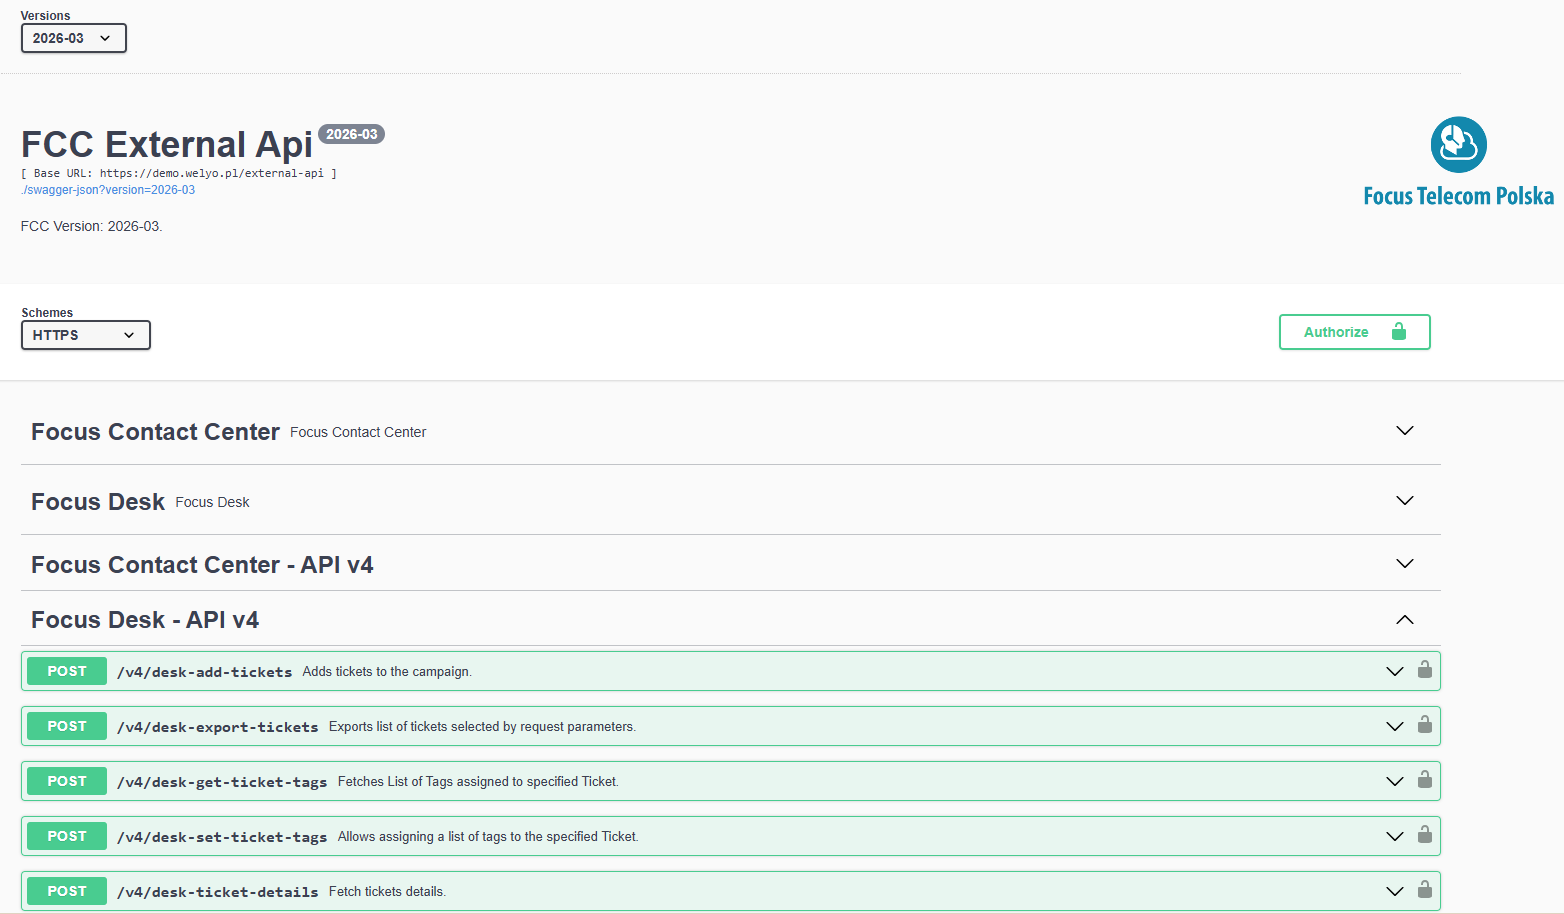Click POST badge for /v4/desk-ticket-details
Image resolution: width=1564 pixels, height=914 pixels.
click(67, 891)
